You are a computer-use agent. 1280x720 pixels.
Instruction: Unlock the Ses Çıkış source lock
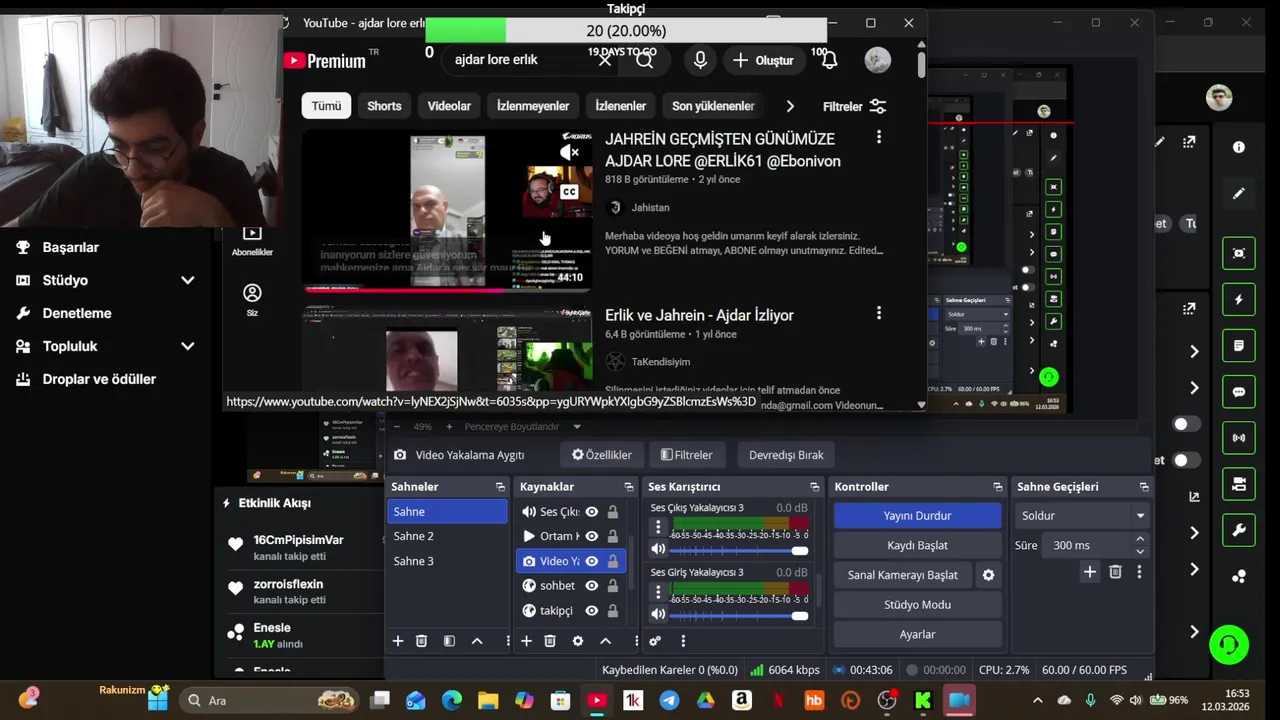coord(613,511)
